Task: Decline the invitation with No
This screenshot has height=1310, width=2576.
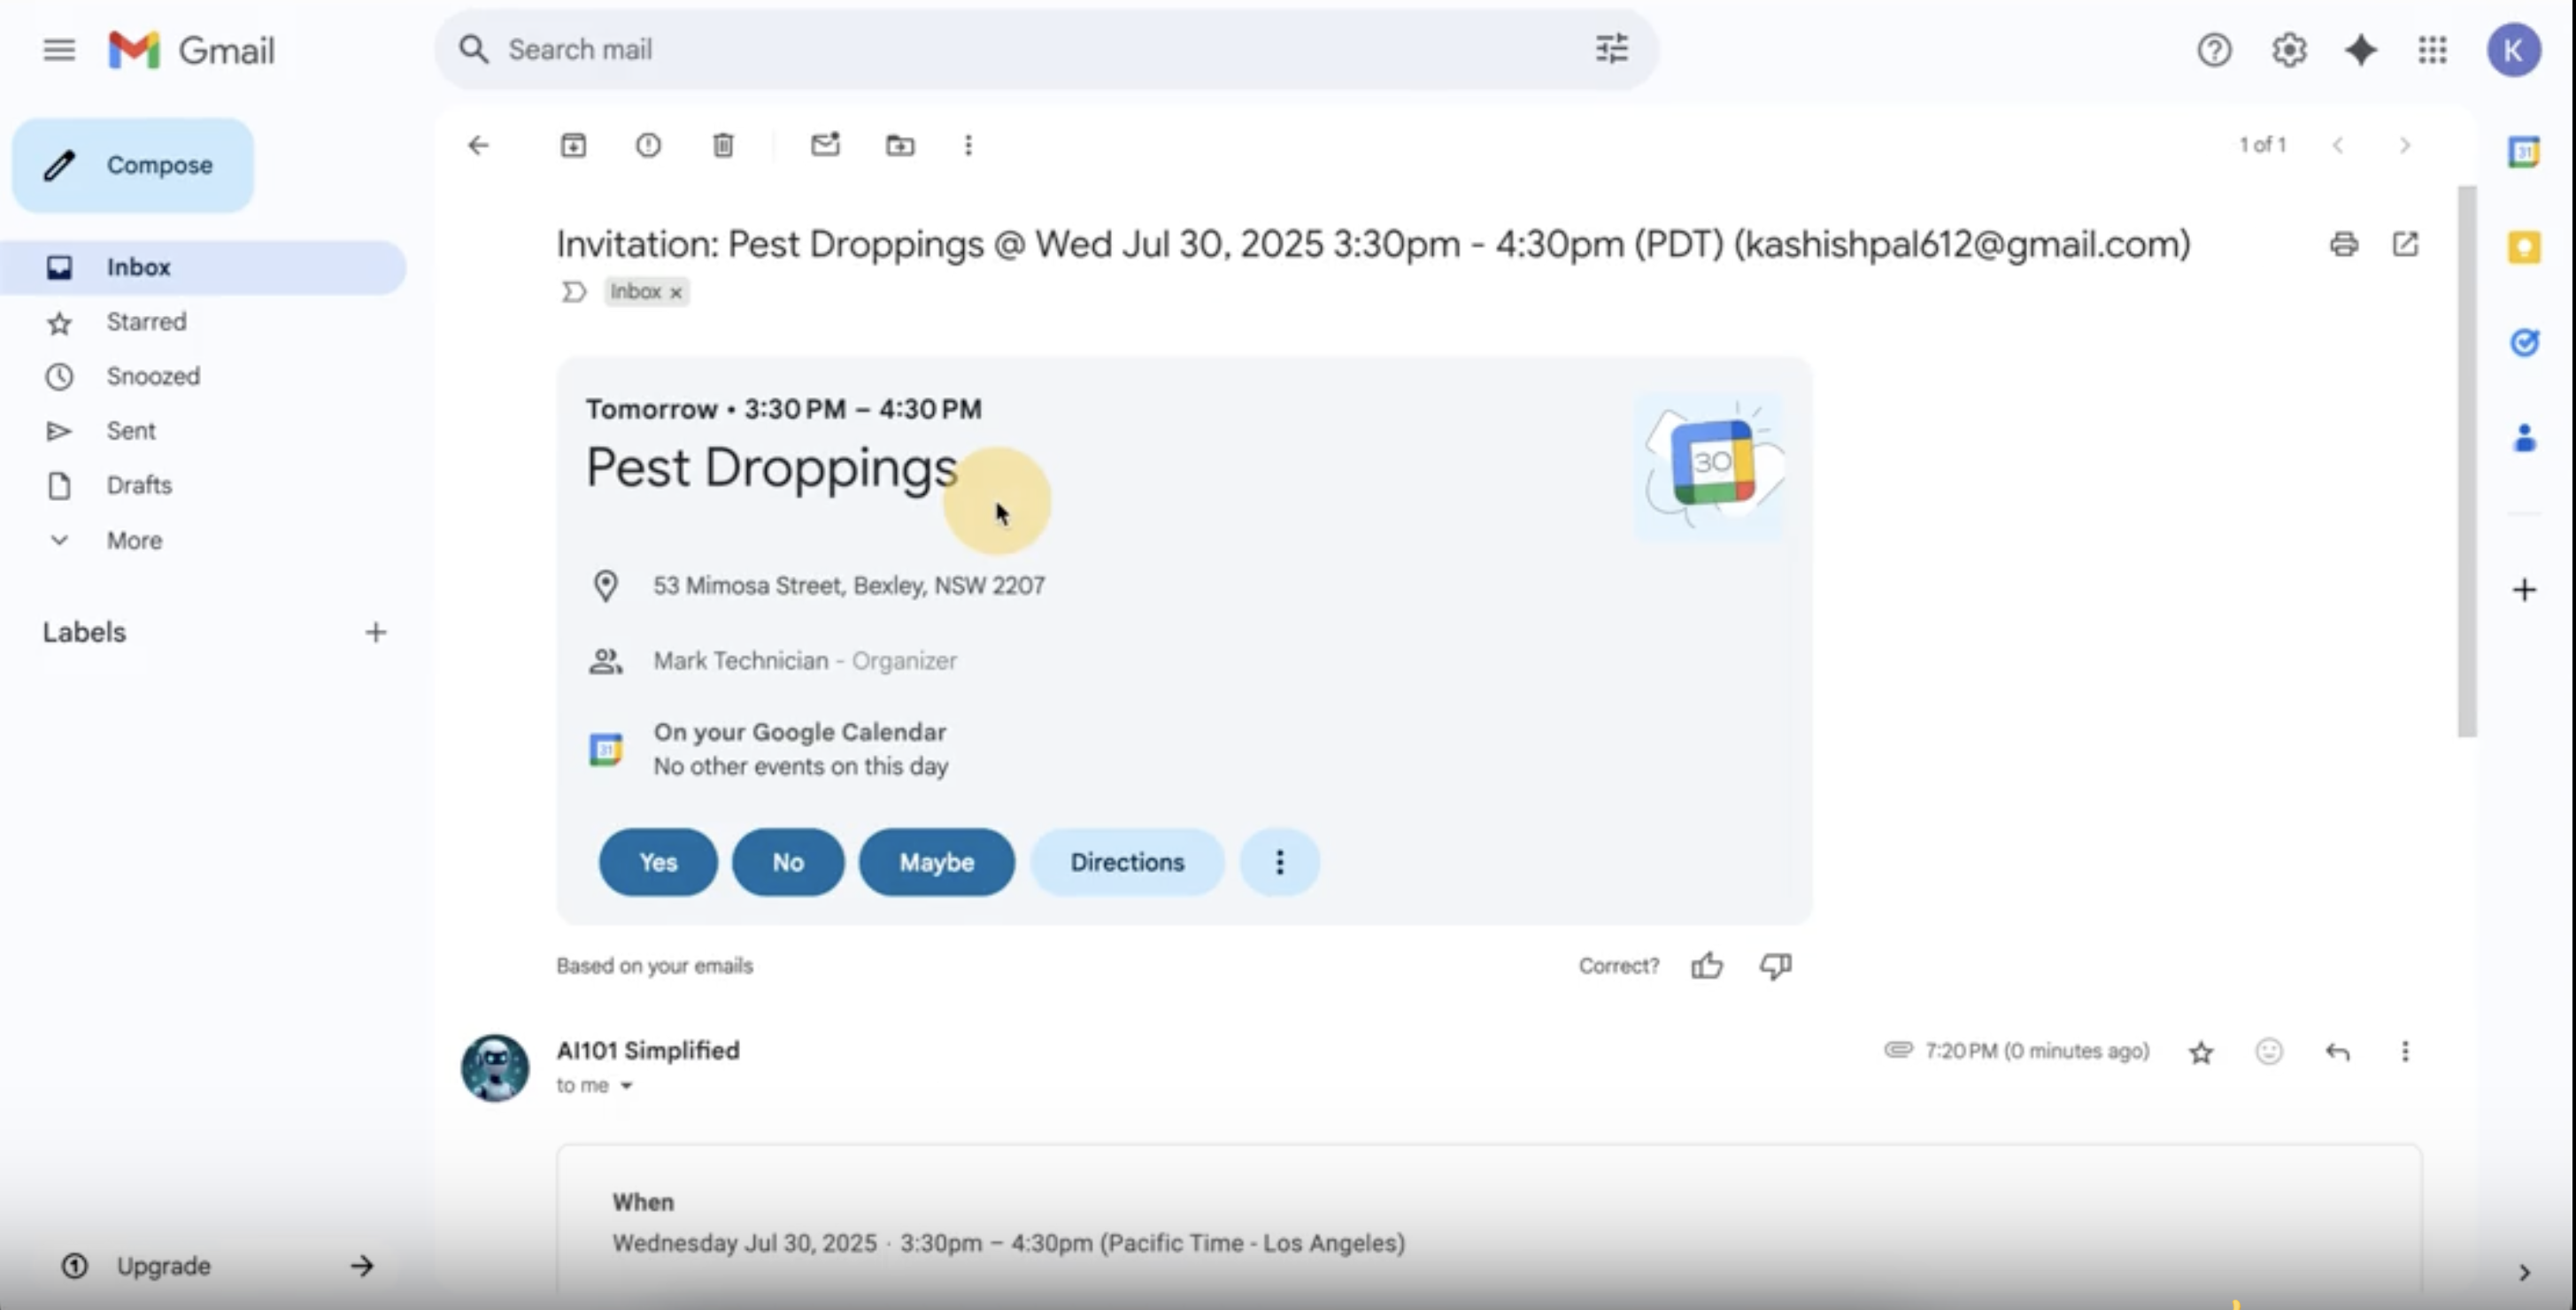Action: (x=788, y=862)
